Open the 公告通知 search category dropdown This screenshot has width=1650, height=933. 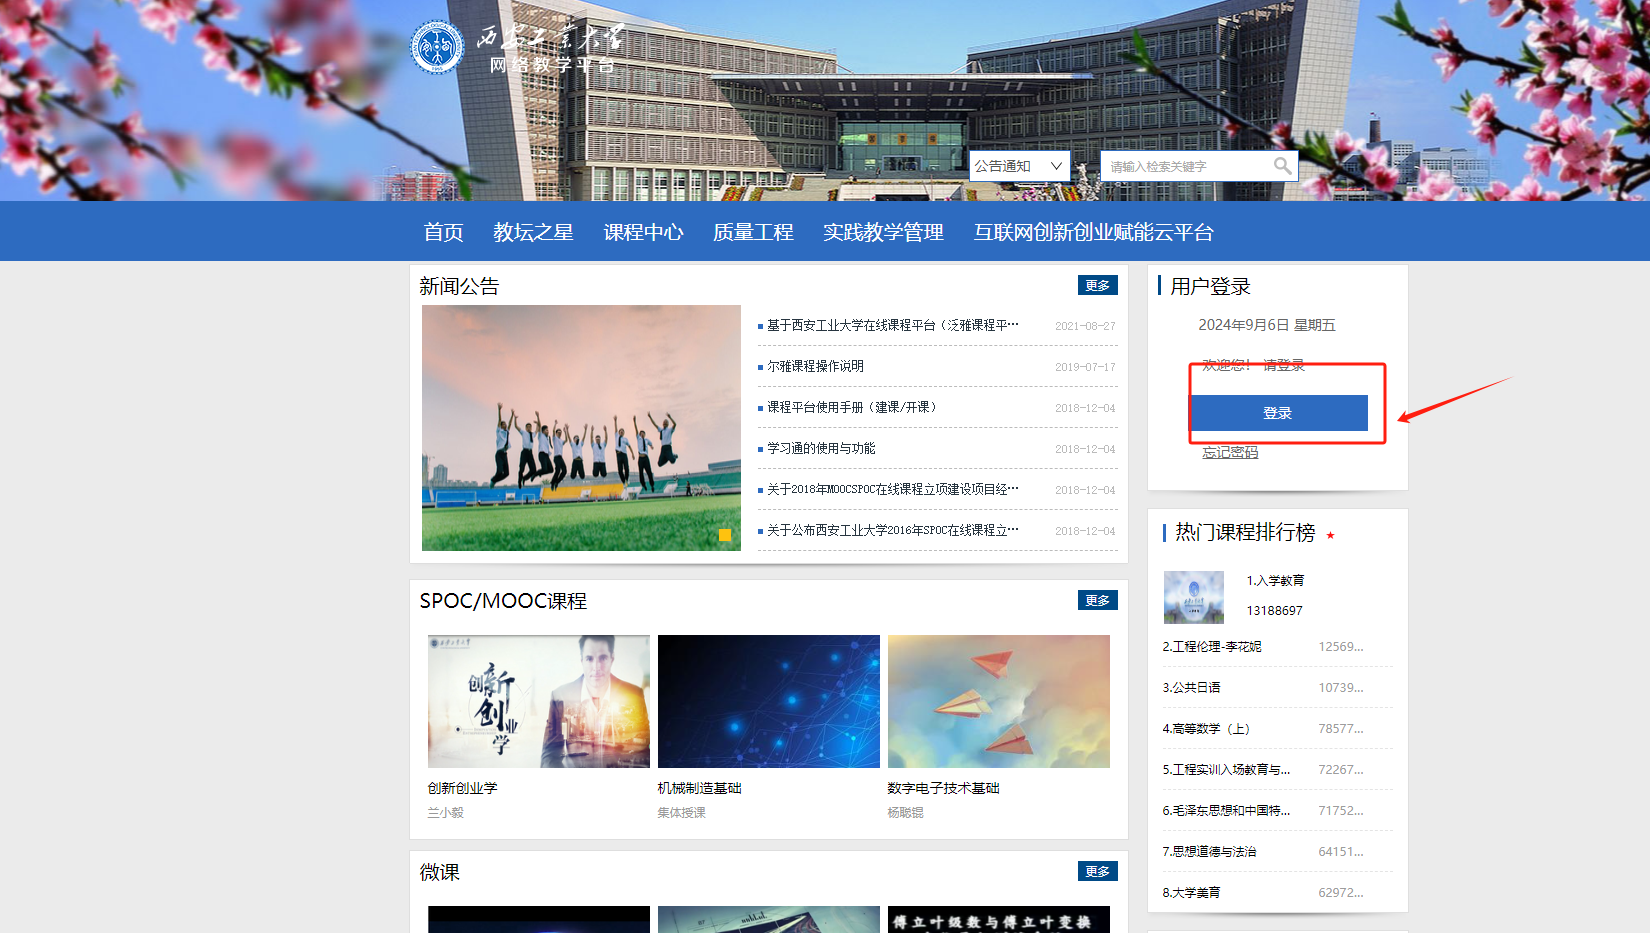coord(1020,166)
